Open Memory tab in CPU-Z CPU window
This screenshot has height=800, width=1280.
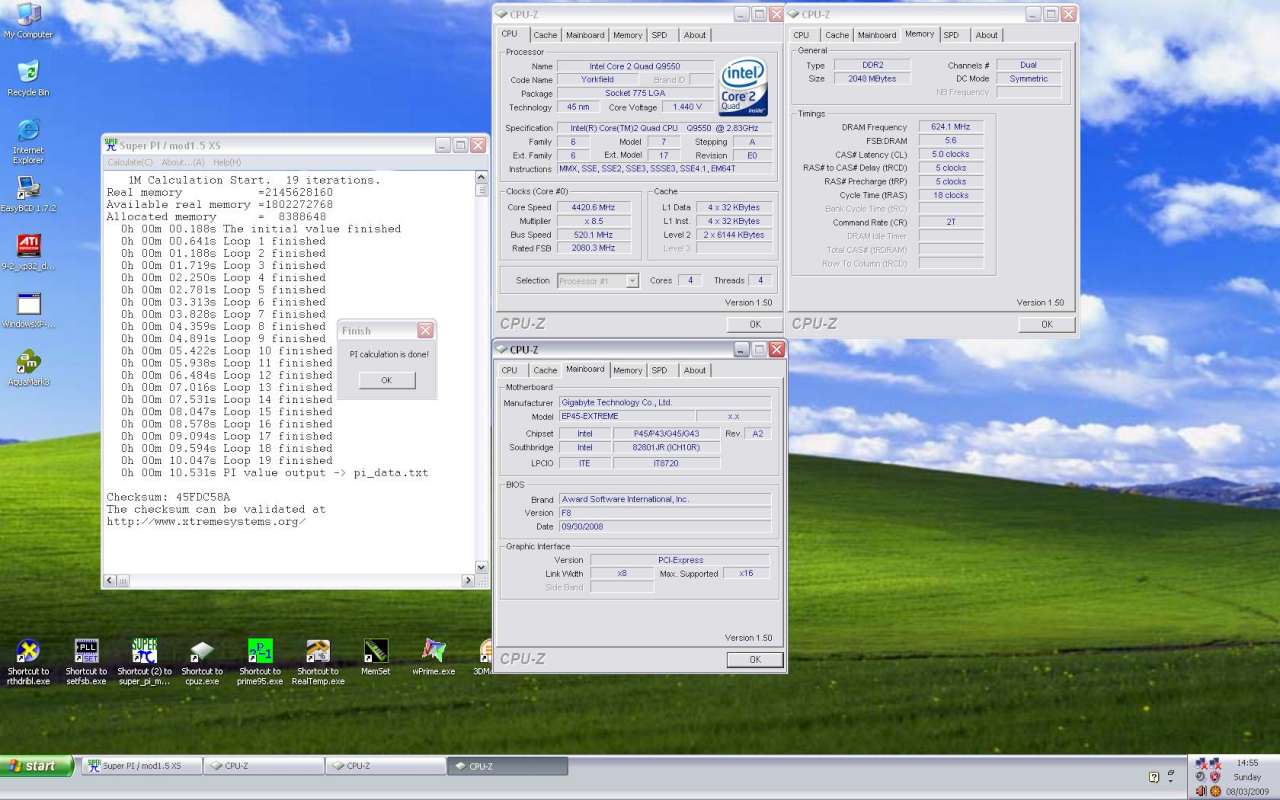[628, 35]
